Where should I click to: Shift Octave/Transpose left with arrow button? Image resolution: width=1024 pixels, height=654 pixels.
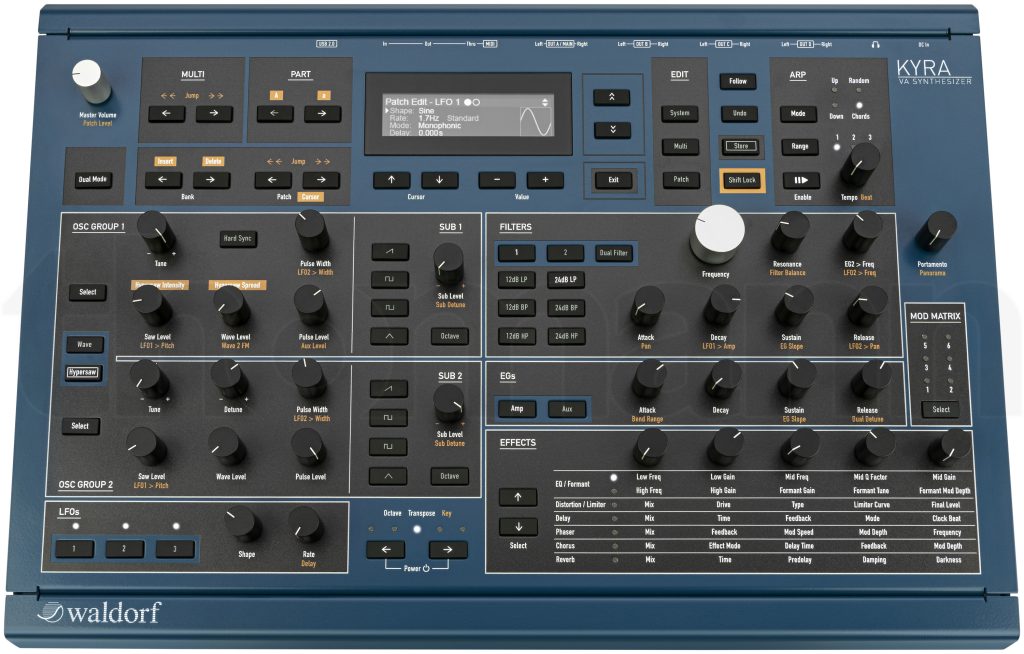(386, 549)
